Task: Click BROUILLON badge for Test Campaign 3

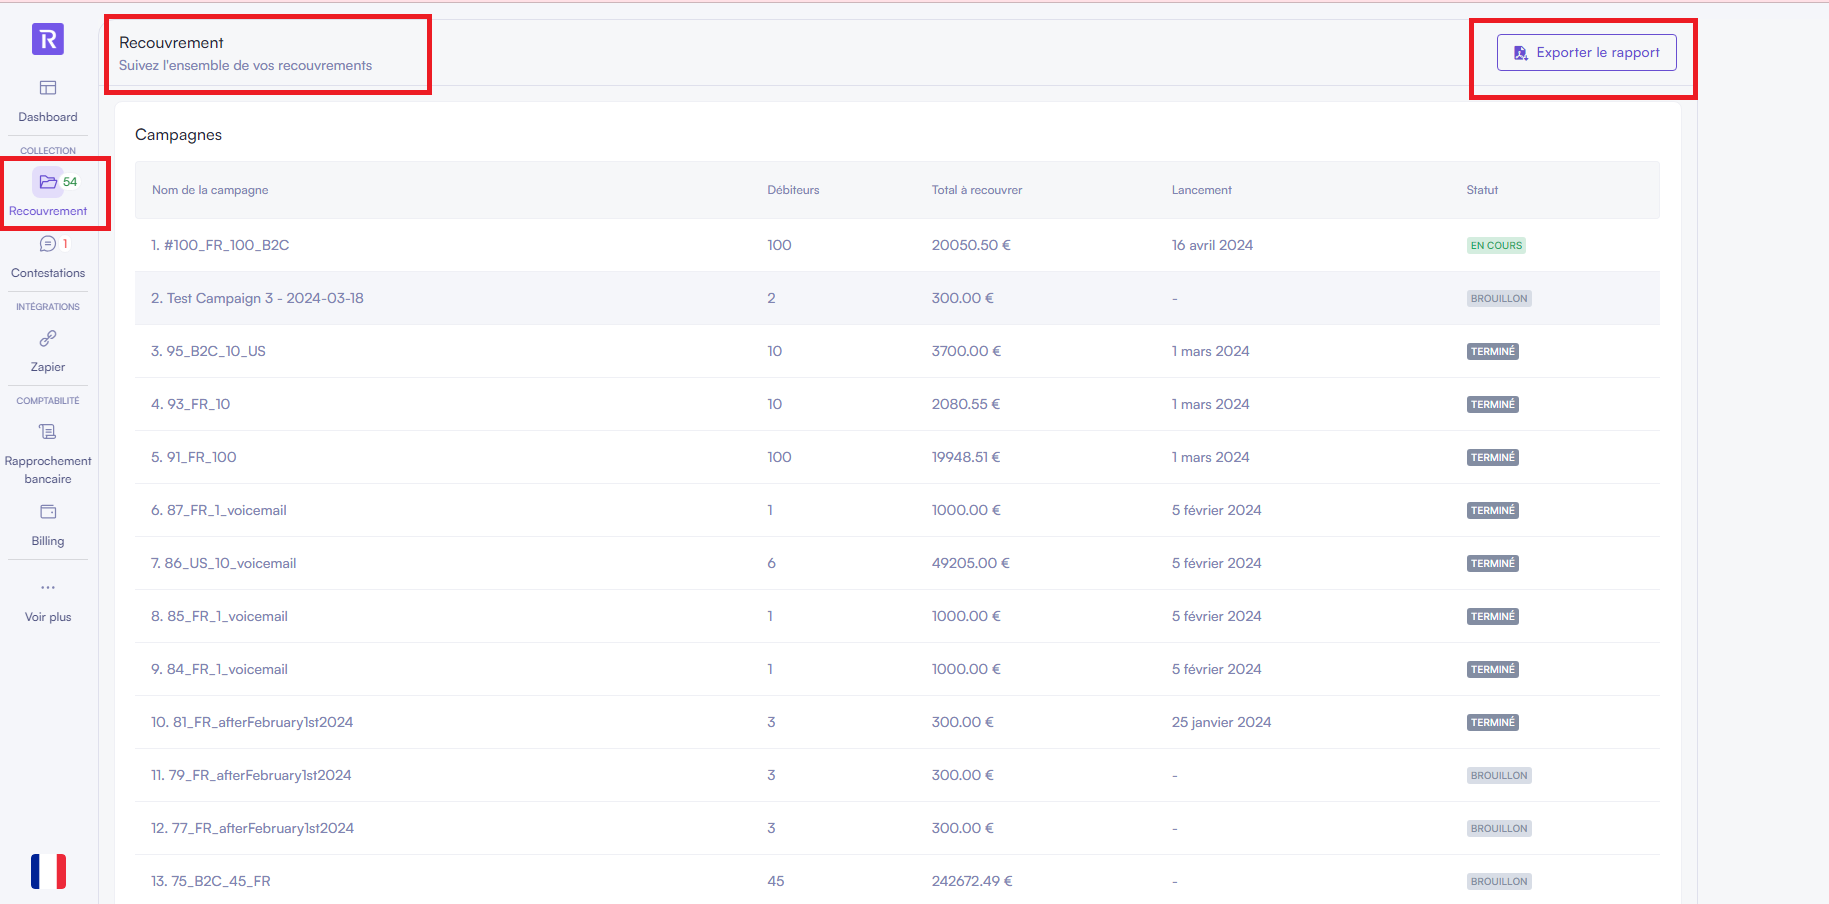Action: click(x=1499, y=298)
